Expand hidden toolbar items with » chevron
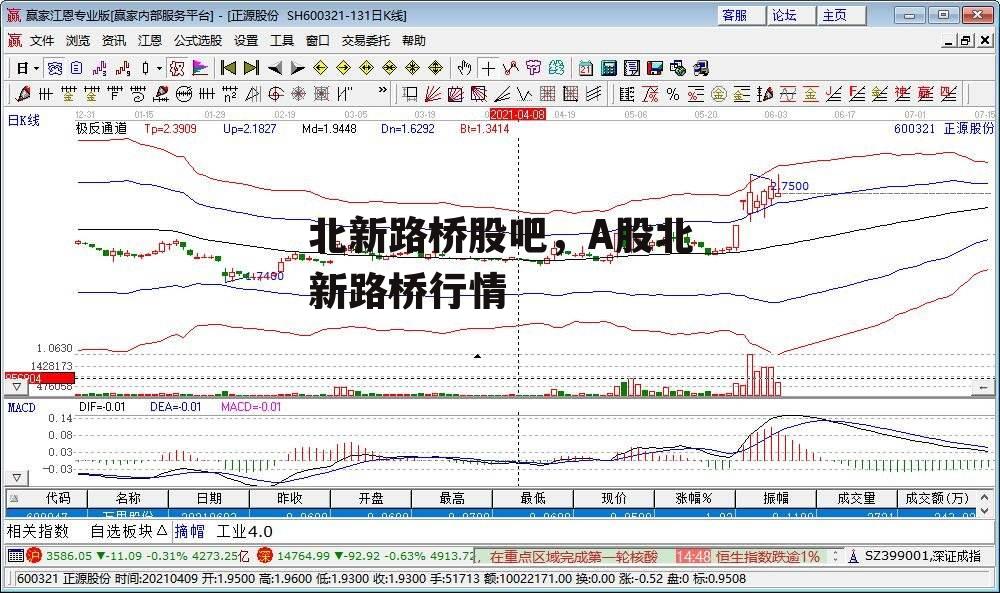 pos(383,91)
